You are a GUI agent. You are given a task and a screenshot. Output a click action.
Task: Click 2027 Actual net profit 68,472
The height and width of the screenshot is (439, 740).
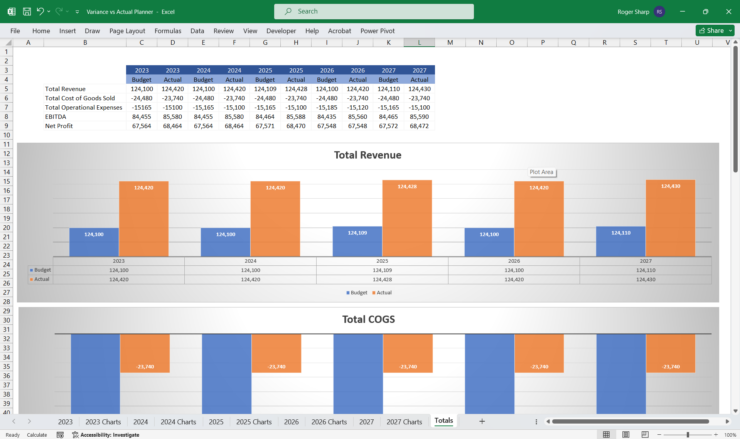coord(419,126)
